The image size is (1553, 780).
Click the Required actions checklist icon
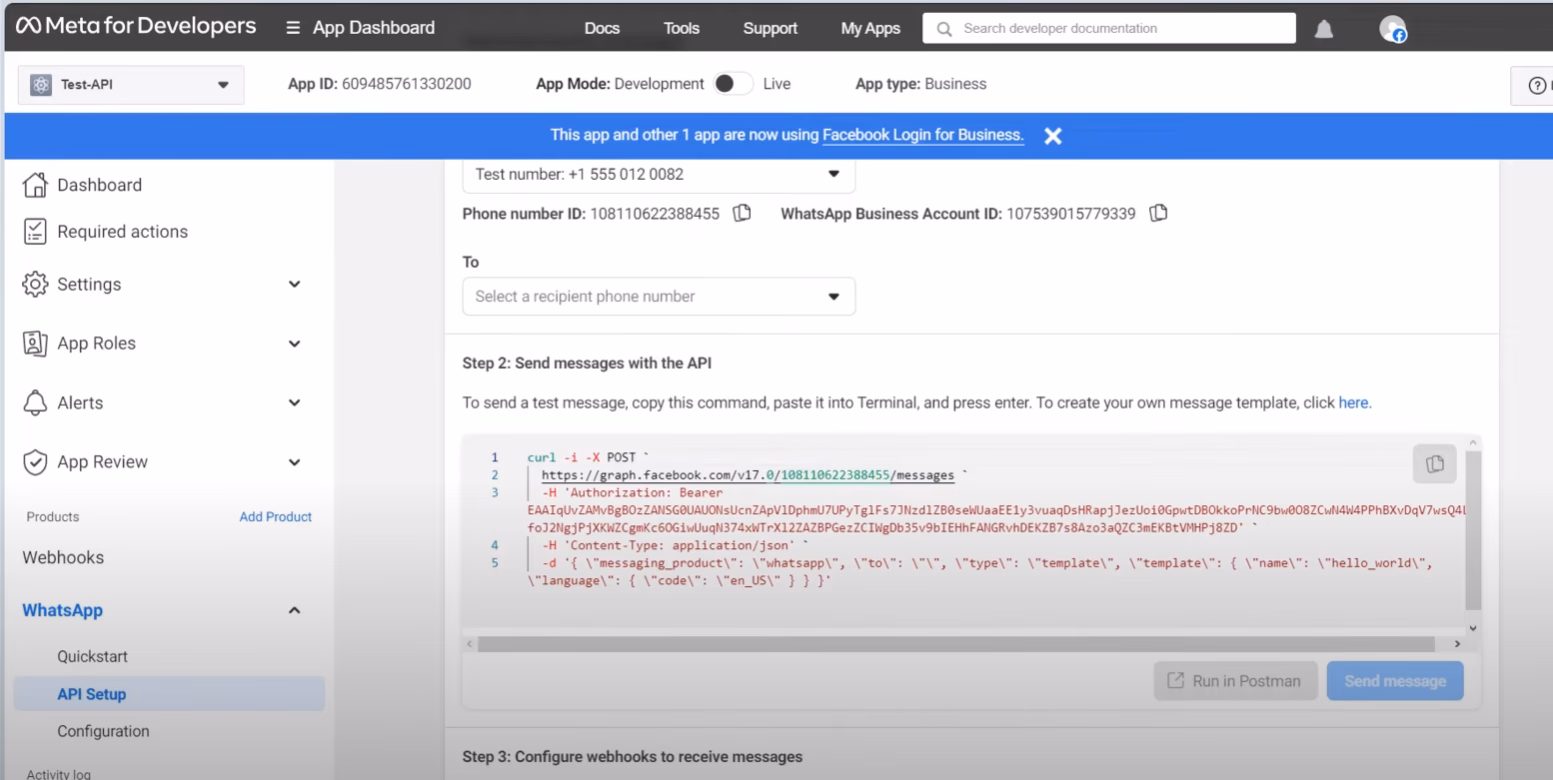click(x=35, y=232)
